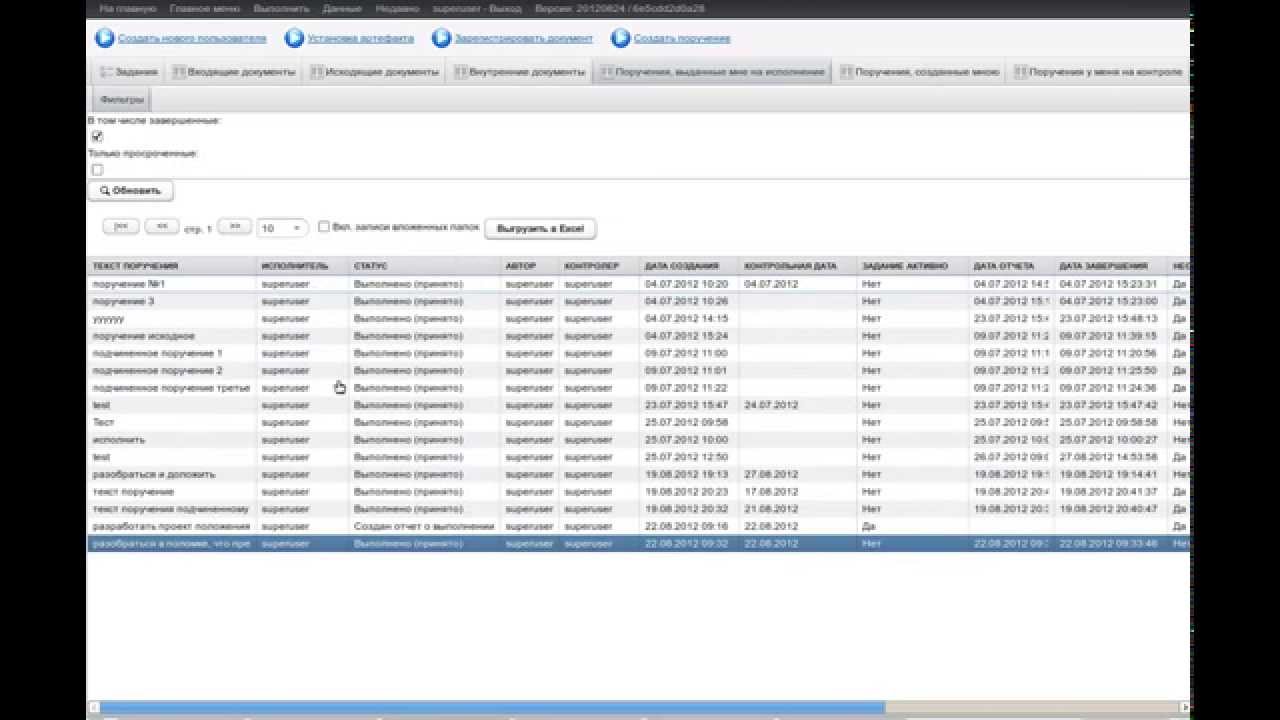This screenshot has width=1280, height=720.
Task: Click the icon on 'Внутренние документы' tab
Action: tap(461, 72)
